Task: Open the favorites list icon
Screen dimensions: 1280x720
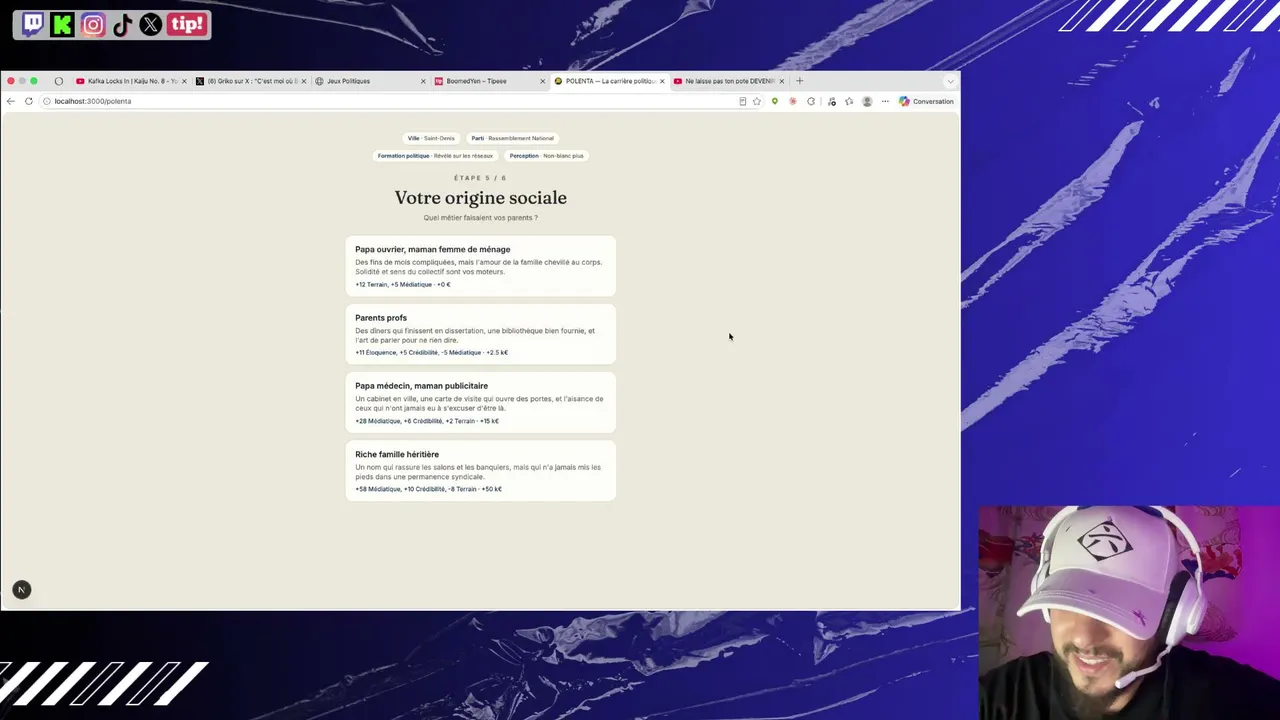Action: pyautogui.click(x=849, y=101)
